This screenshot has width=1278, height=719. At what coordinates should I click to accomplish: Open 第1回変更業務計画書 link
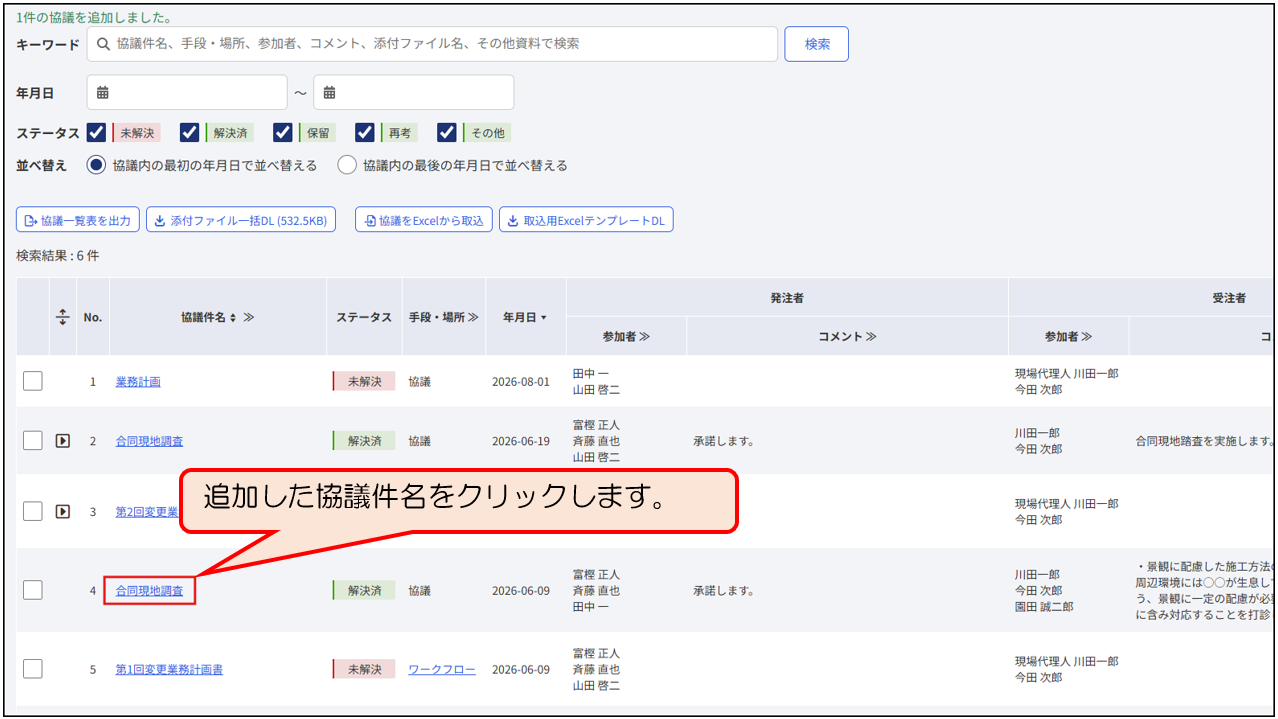169,670
